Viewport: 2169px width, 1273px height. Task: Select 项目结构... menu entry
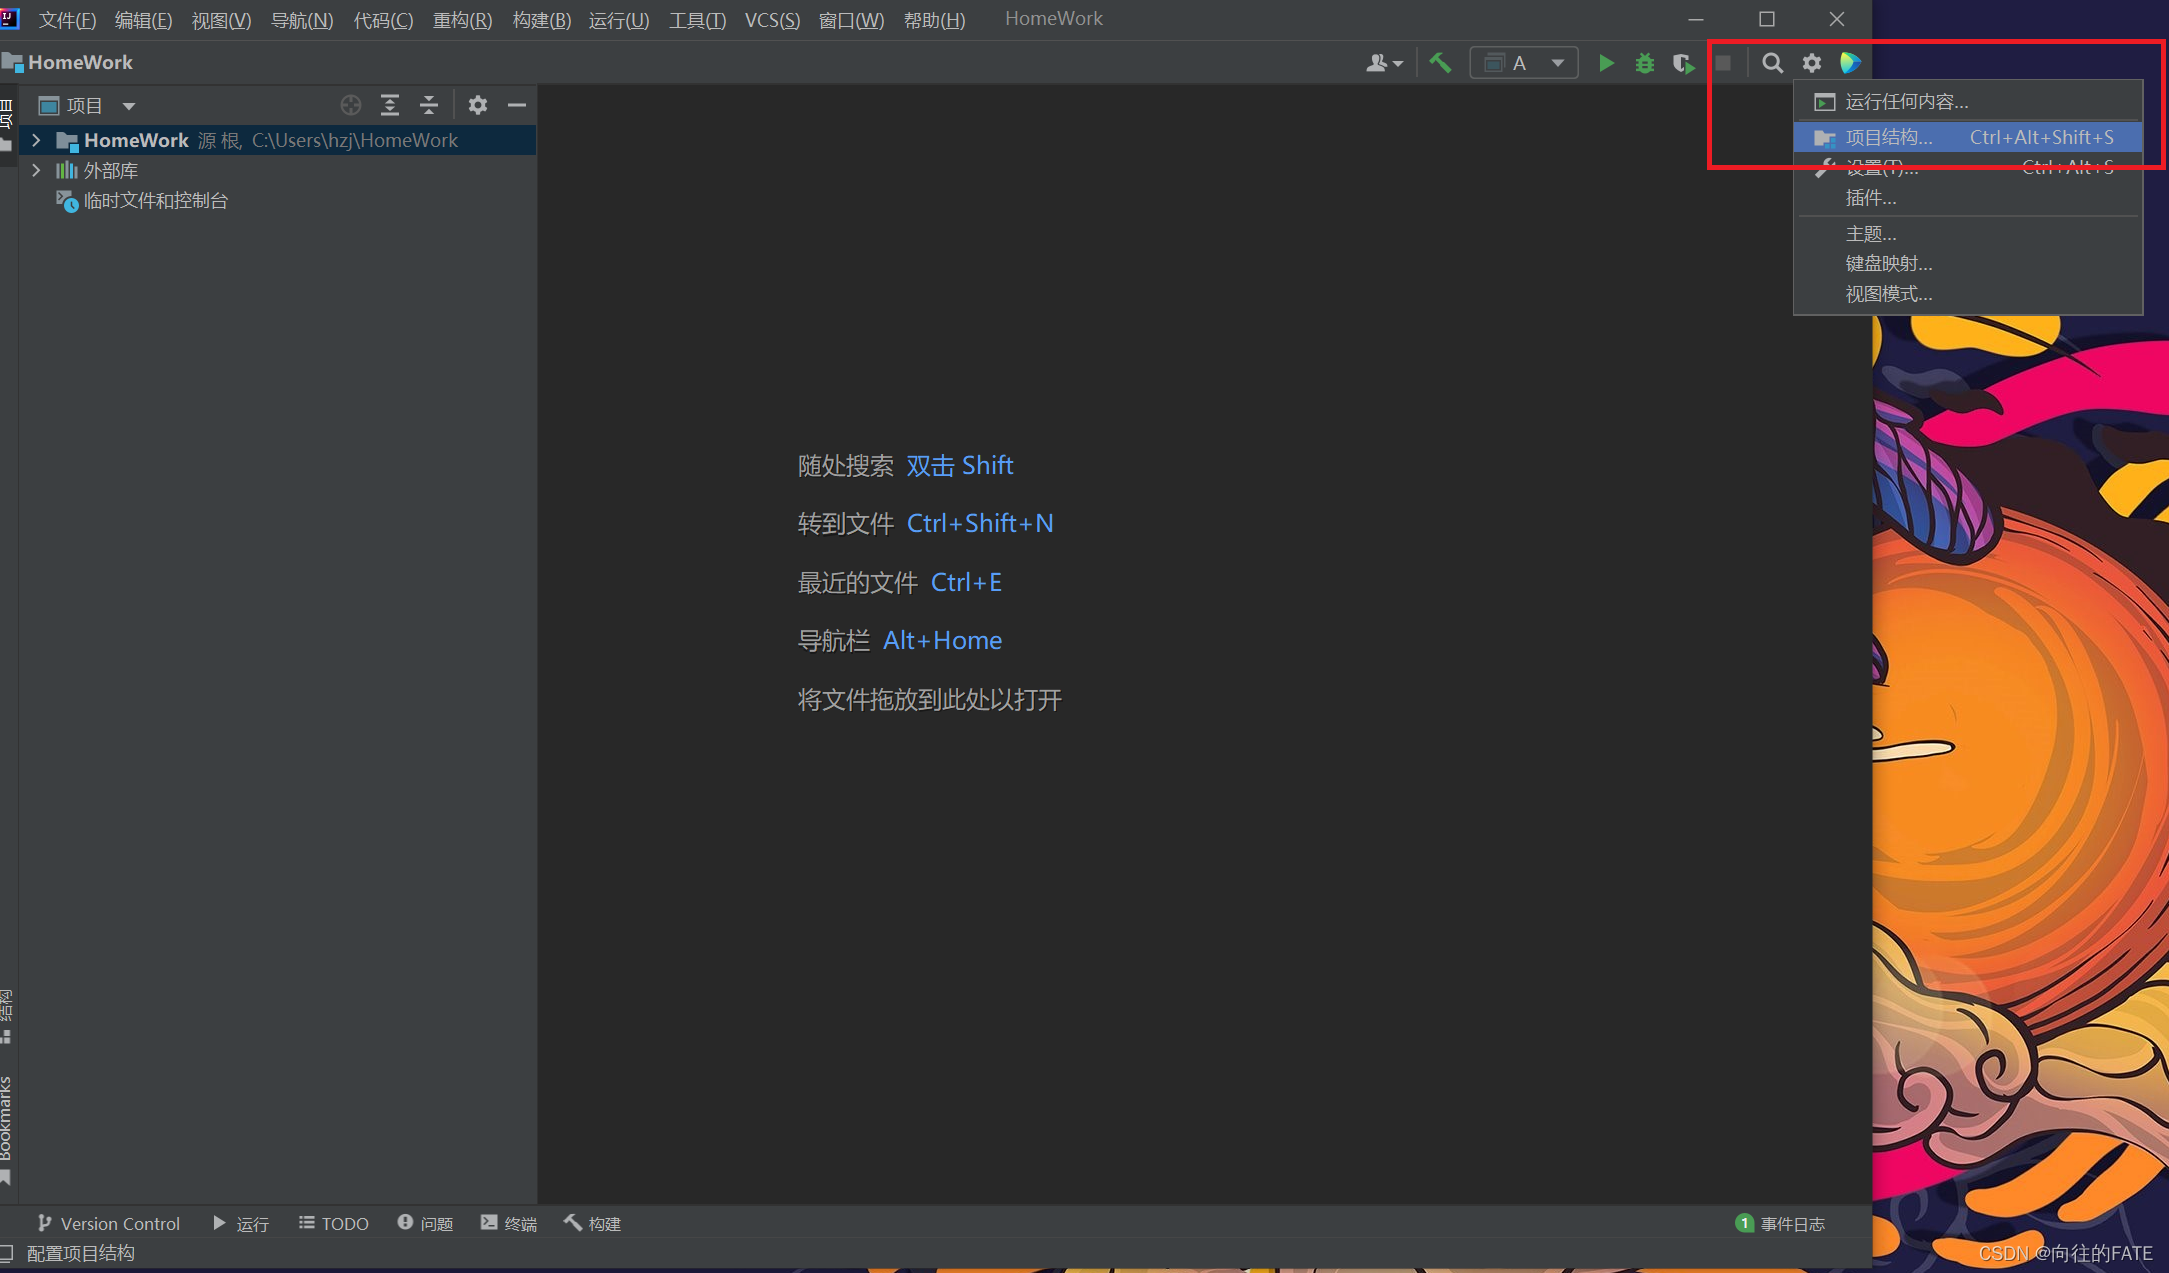(1888, 137)
